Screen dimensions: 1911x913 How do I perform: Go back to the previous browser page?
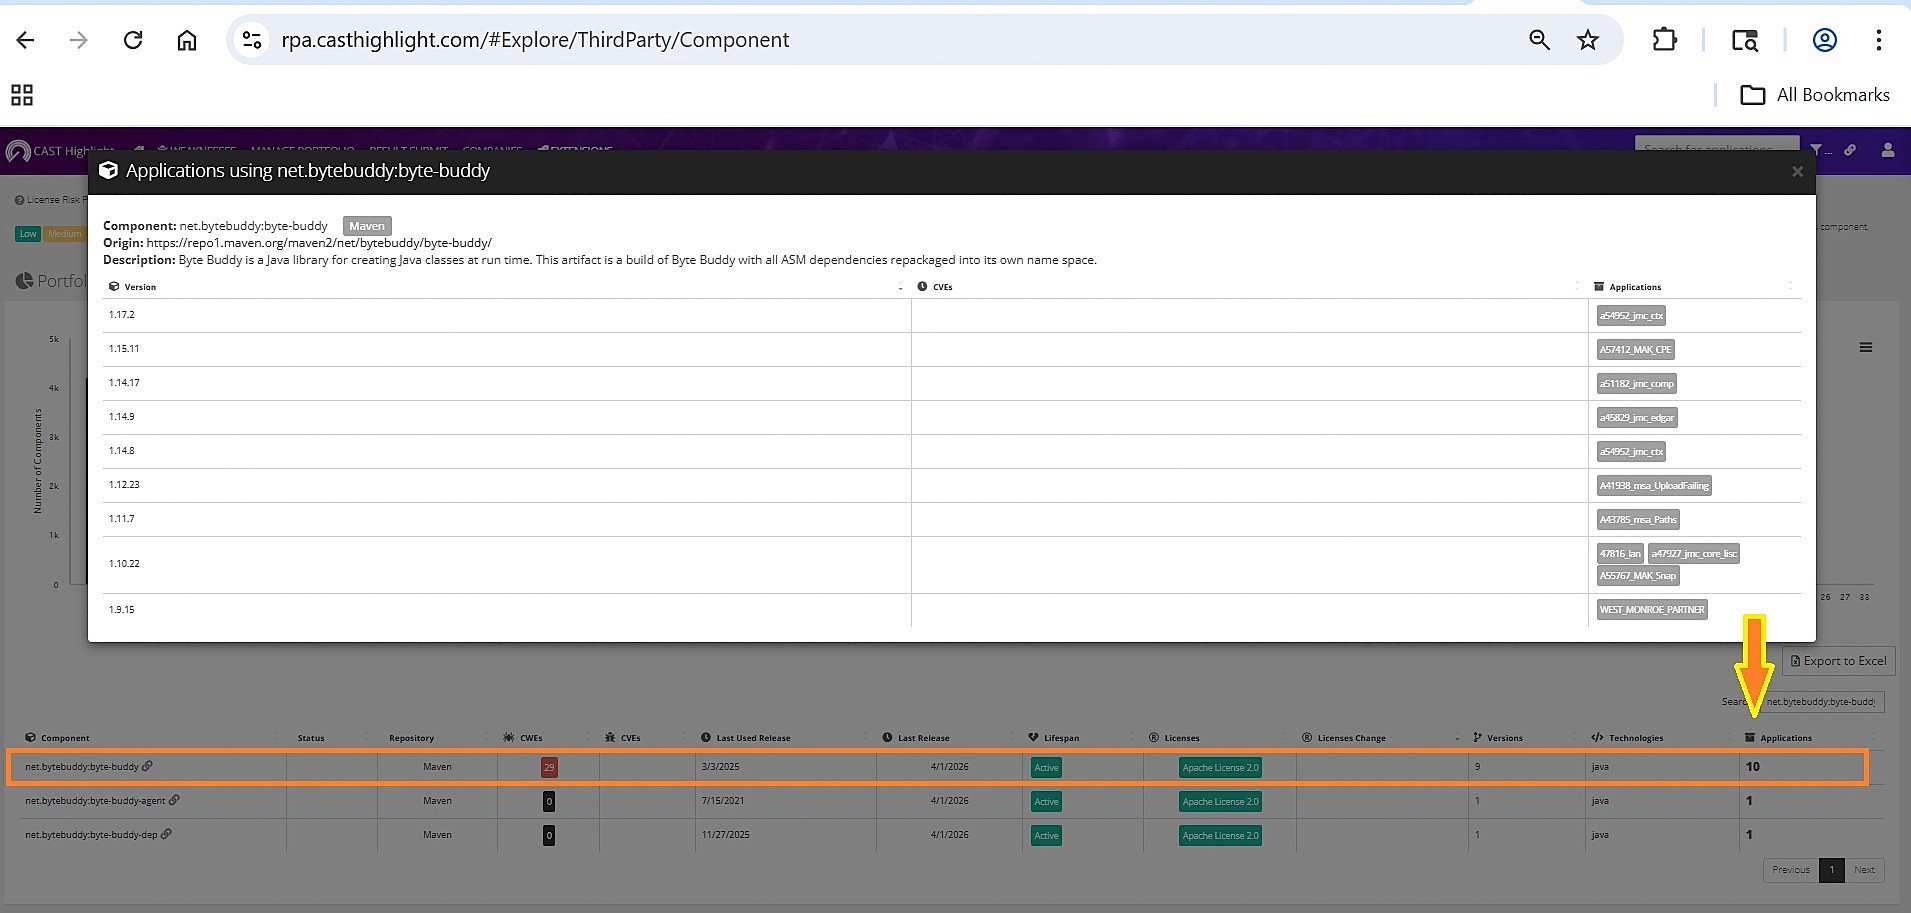(x=26, y=40)
